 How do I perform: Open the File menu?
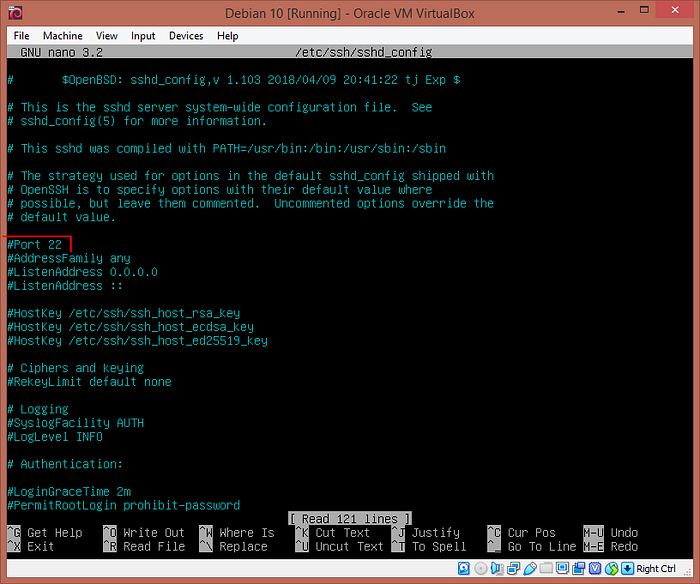[x=21, y=36]
